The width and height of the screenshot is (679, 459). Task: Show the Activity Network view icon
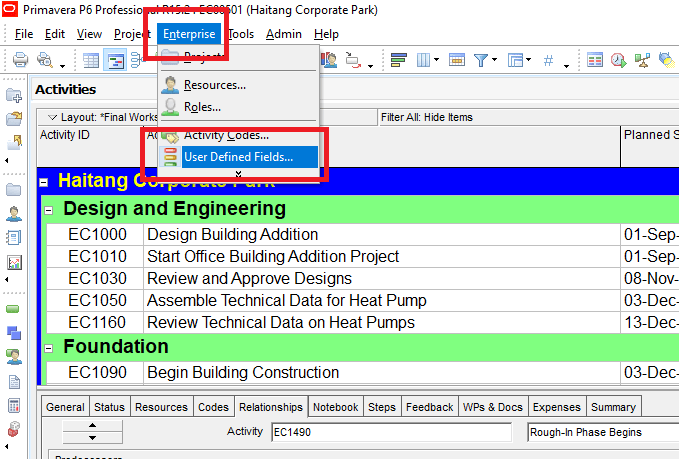pyautogui.click(x=136, y=60)
